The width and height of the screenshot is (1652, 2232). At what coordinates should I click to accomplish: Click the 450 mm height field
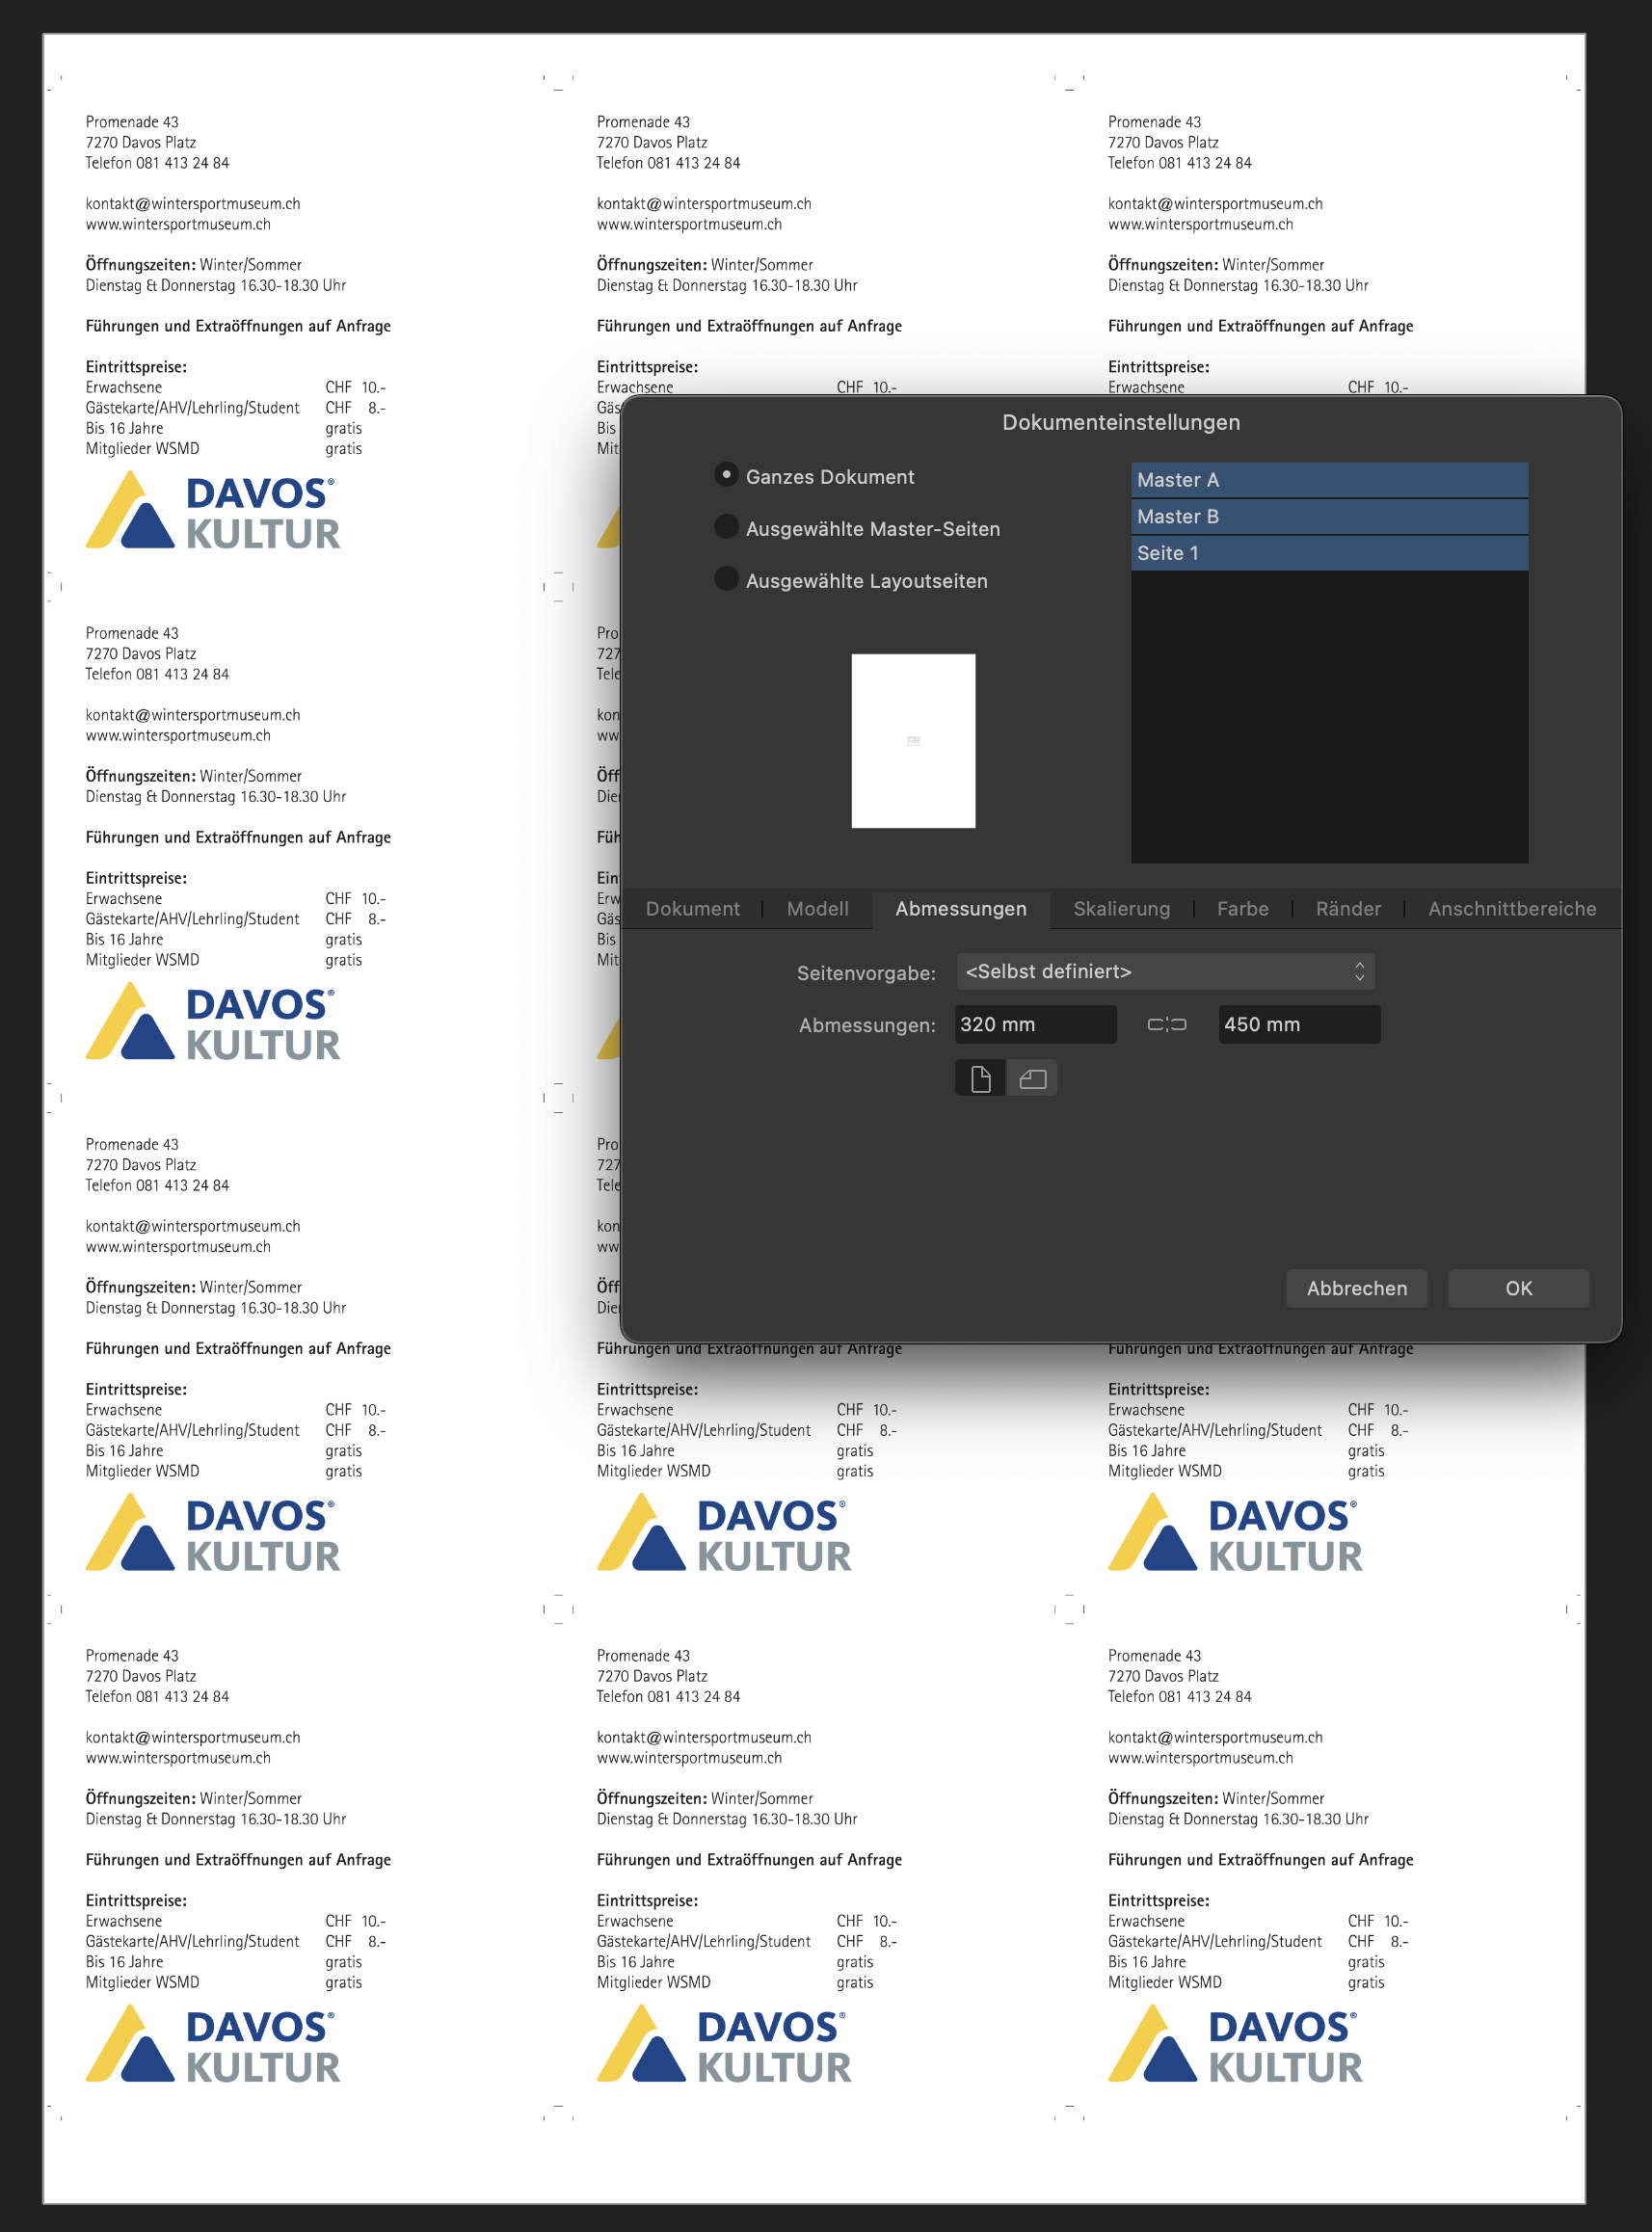click(x=1299, y=1025)
